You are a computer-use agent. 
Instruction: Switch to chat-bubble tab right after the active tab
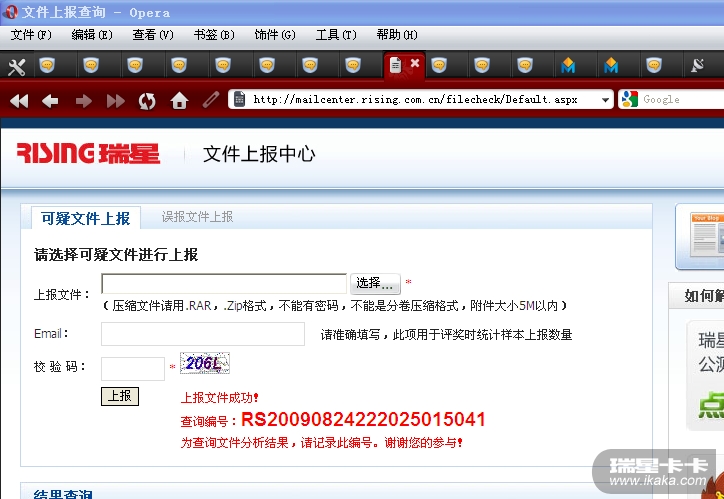coord(439,65)
